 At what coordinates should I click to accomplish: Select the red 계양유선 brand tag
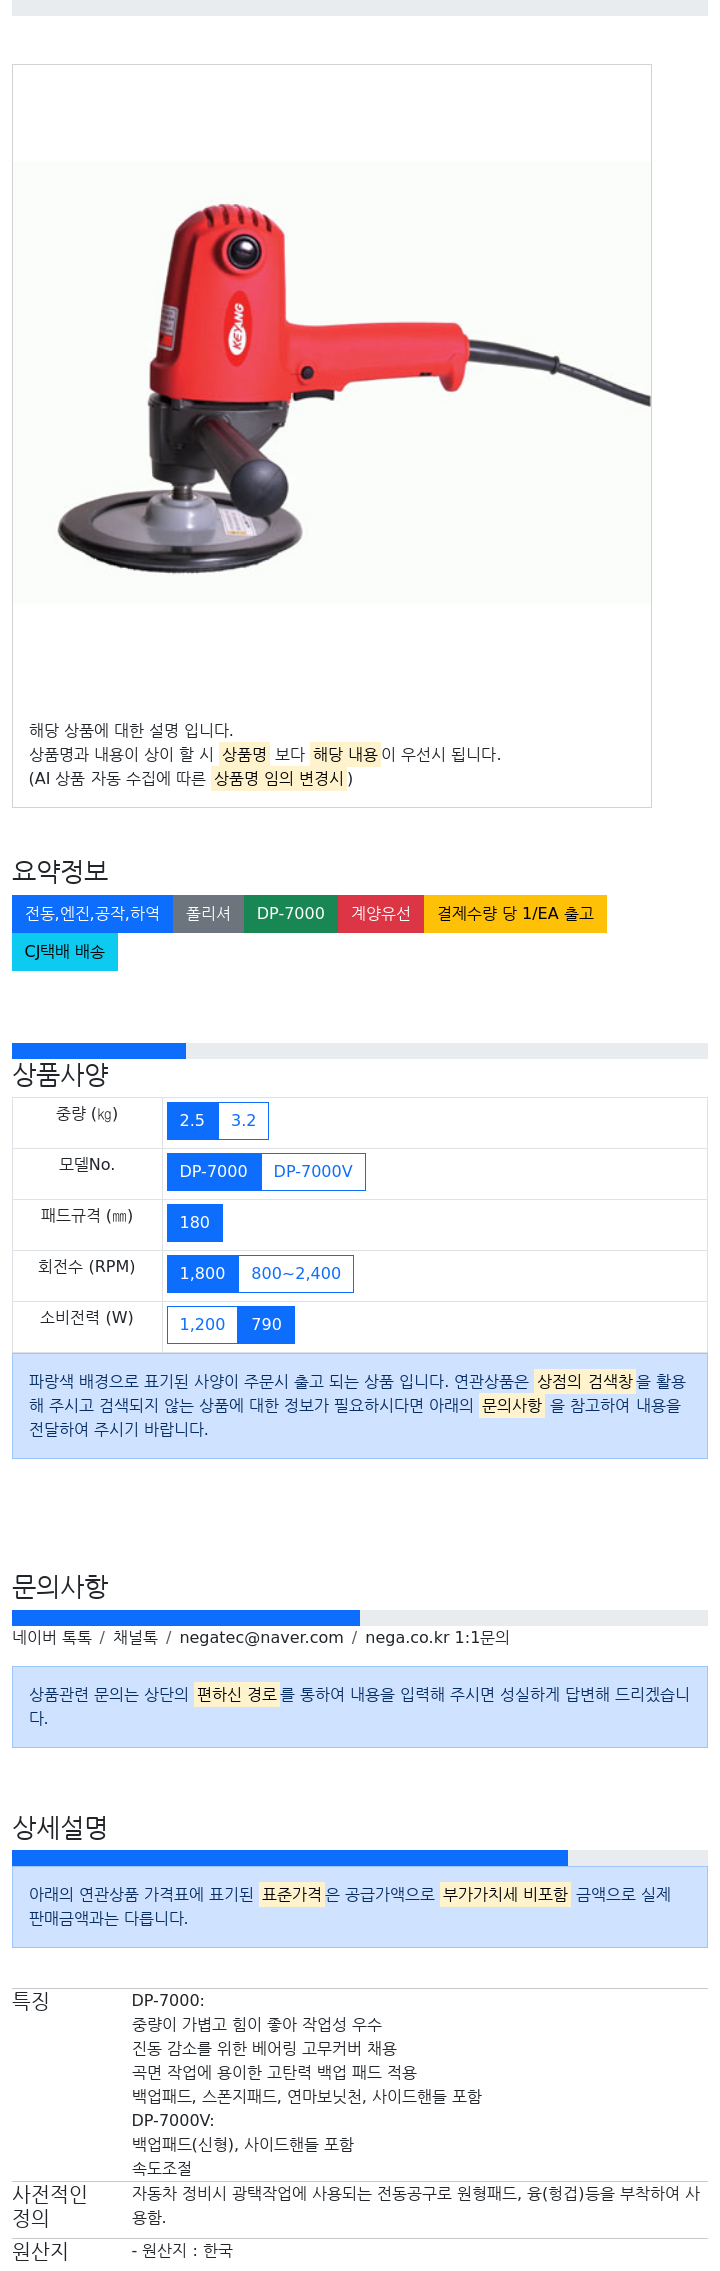click(381, 914)
